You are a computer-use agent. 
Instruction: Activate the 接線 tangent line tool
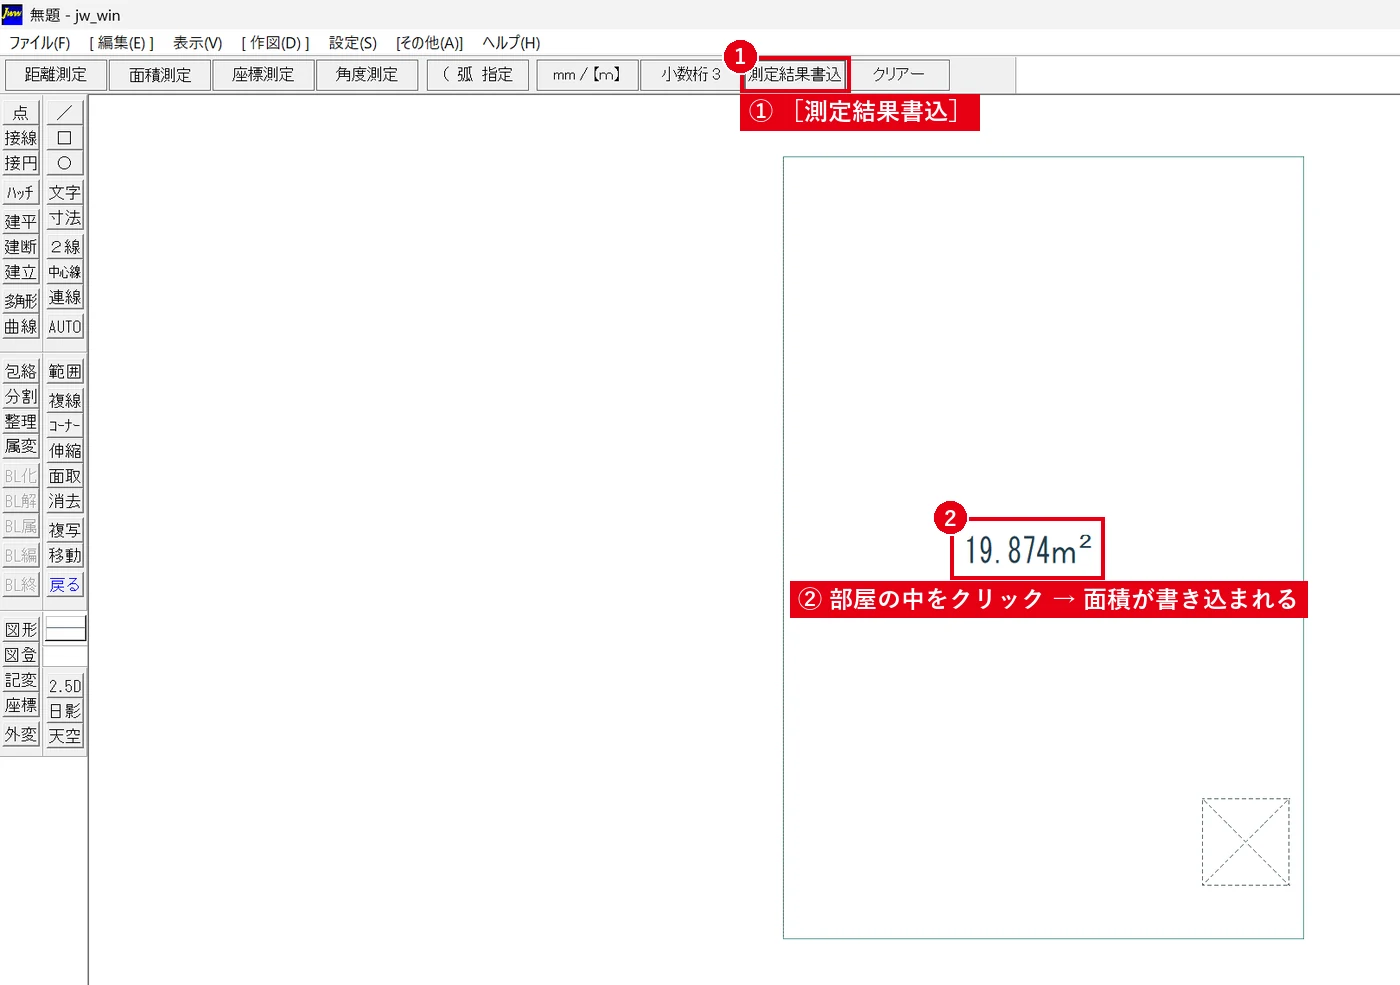click(21, 138)
